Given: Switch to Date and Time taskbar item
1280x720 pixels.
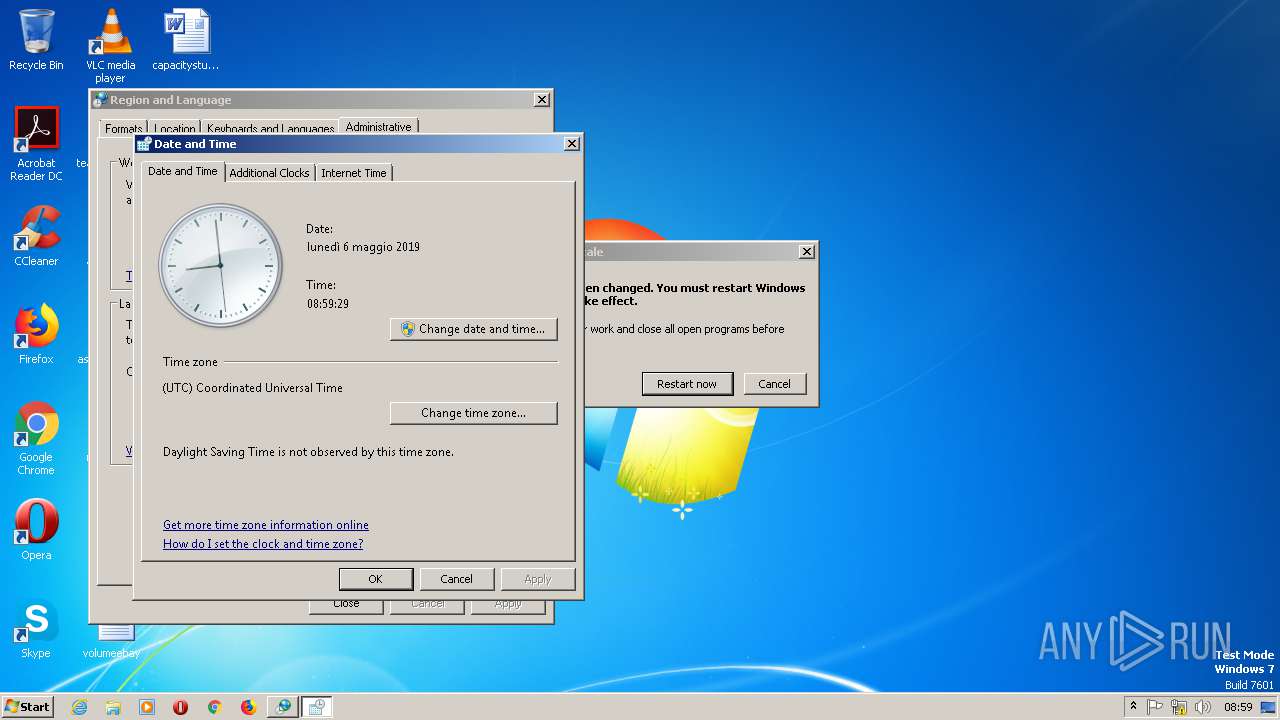Looking at the screenshot, I should (x=316, y=707).
